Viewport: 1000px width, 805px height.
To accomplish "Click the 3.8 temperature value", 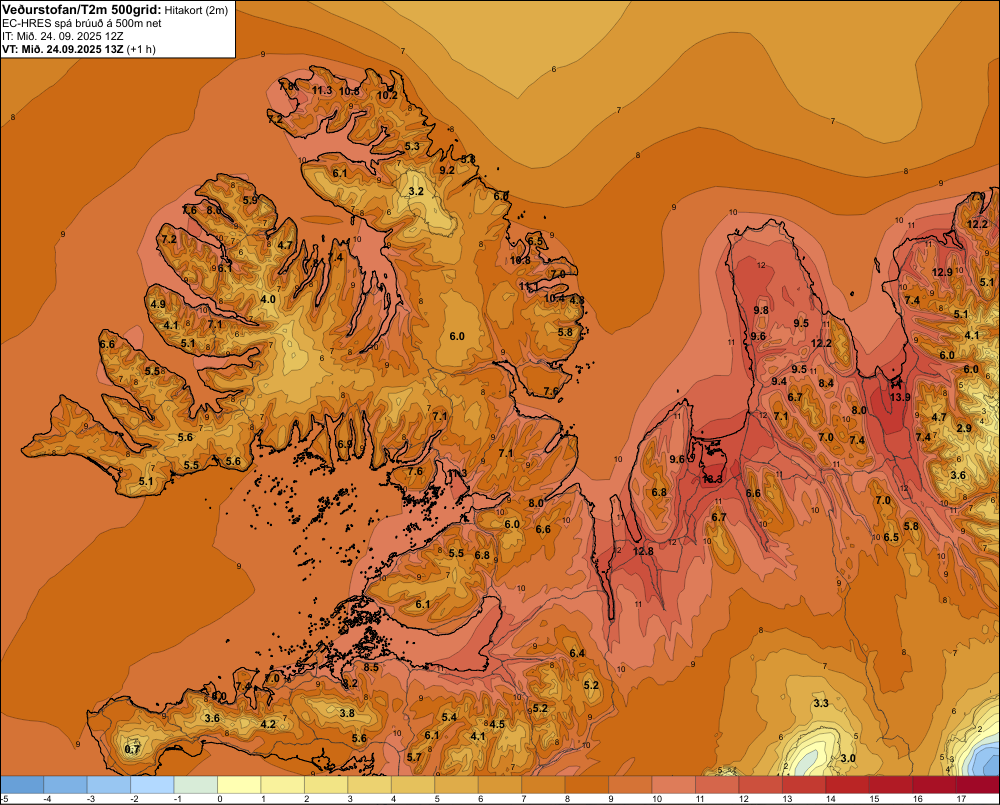I will (347, 713).
